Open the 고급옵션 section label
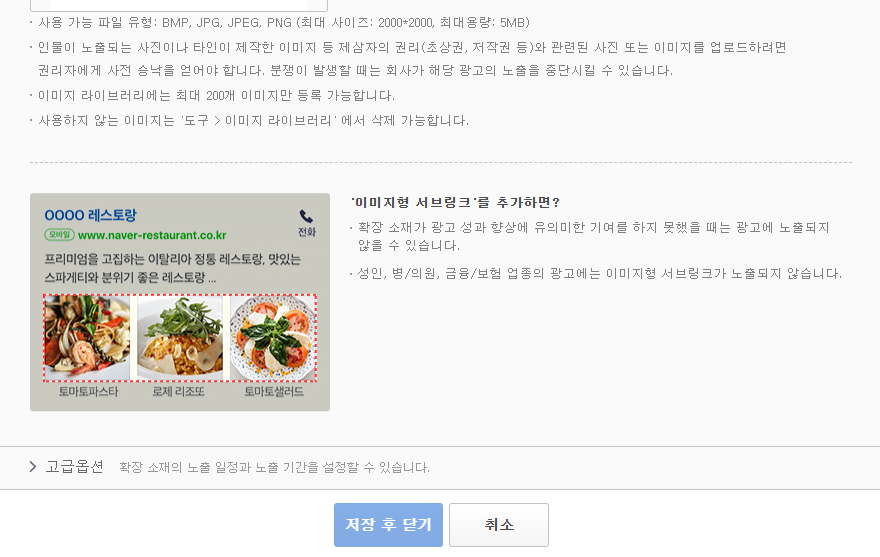880x557 pixels. [74, 467]
